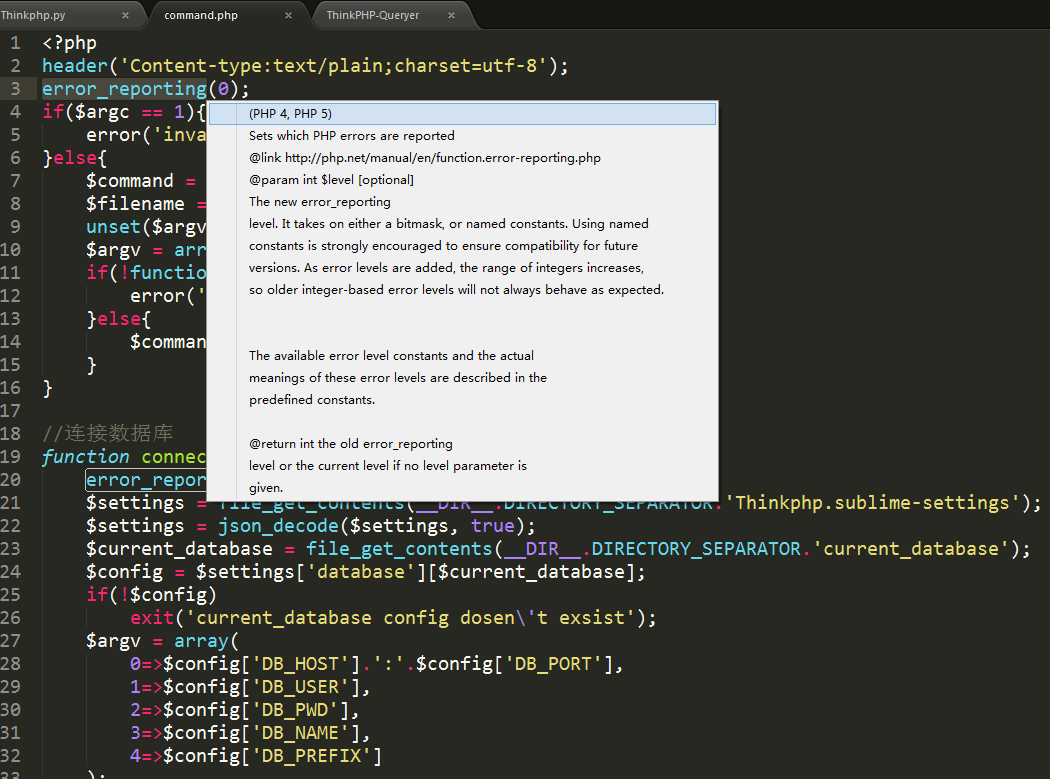The image size is (1050, 779).
Task: Click the $config variable on line 24
Action: click(124, 571)
